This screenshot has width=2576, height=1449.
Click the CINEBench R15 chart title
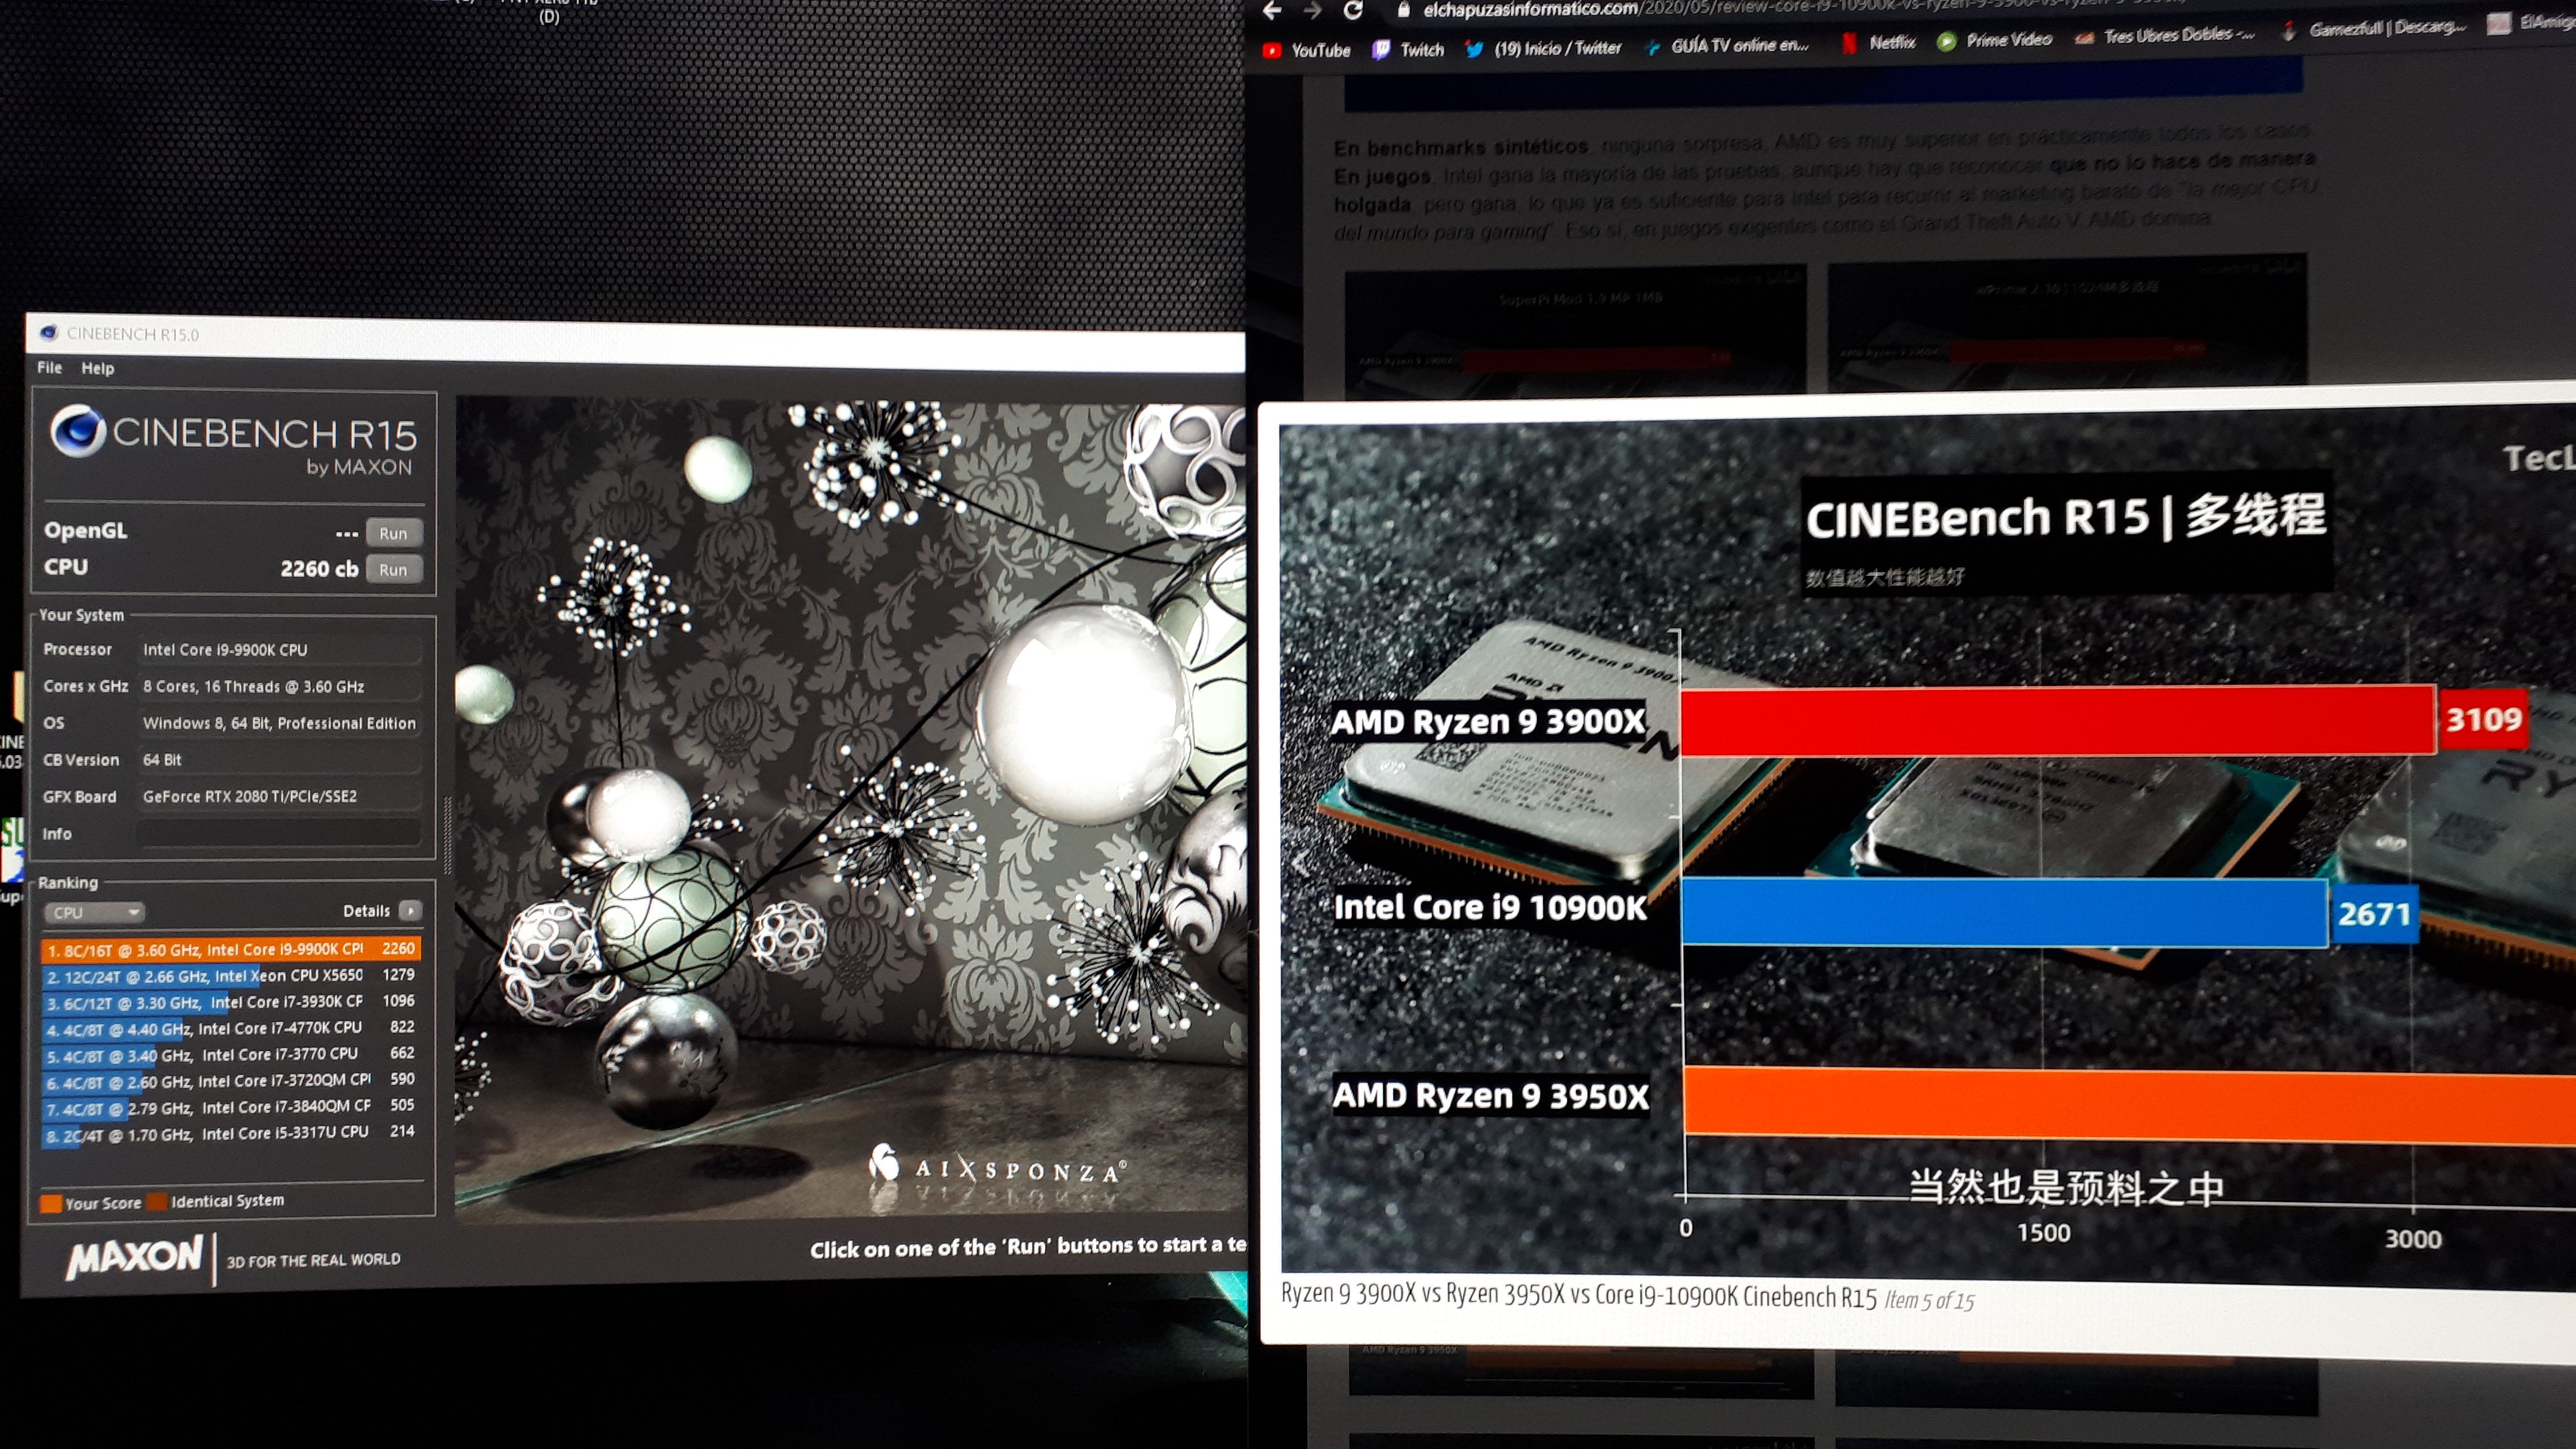pos(2066,517)
